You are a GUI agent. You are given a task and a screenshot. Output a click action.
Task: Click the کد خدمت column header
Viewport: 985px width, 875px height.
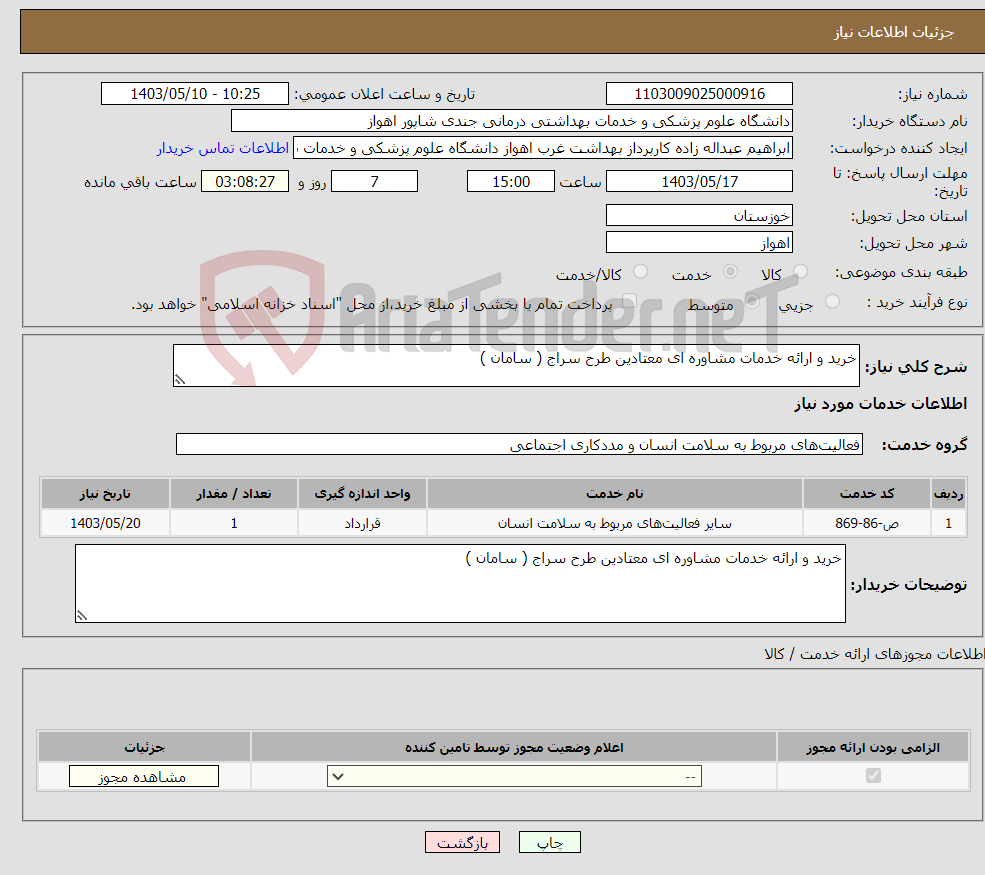click(866, 494)
